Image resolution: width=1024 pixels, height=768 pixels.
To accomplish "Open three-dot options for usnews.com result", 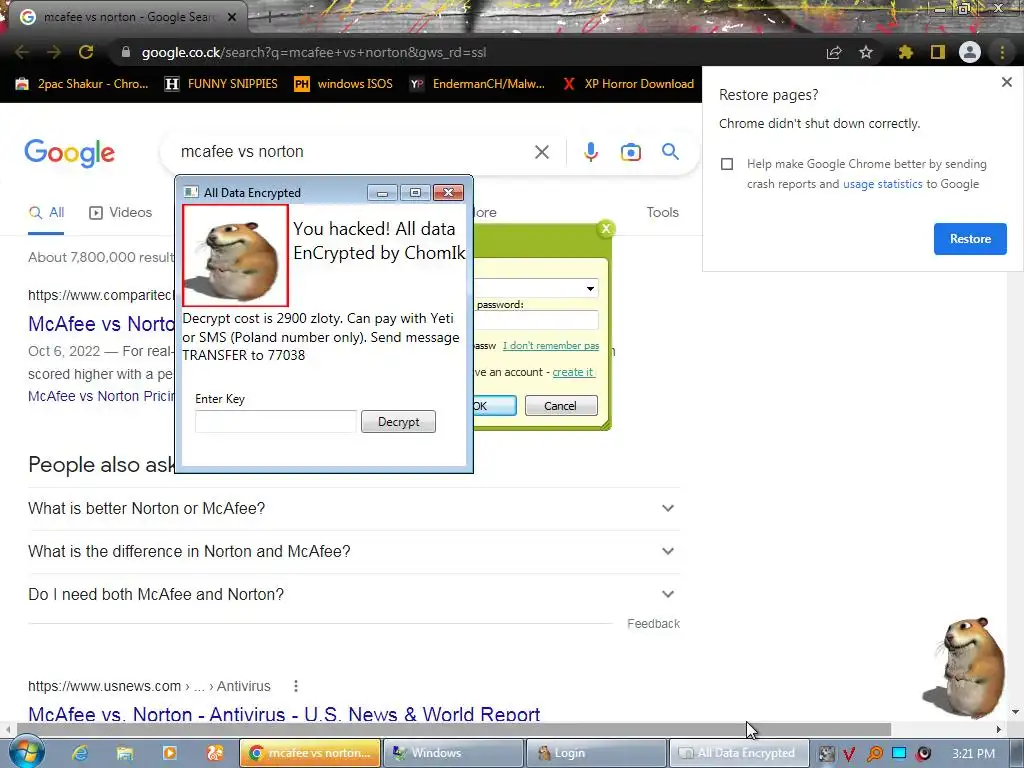I will 296,686.
